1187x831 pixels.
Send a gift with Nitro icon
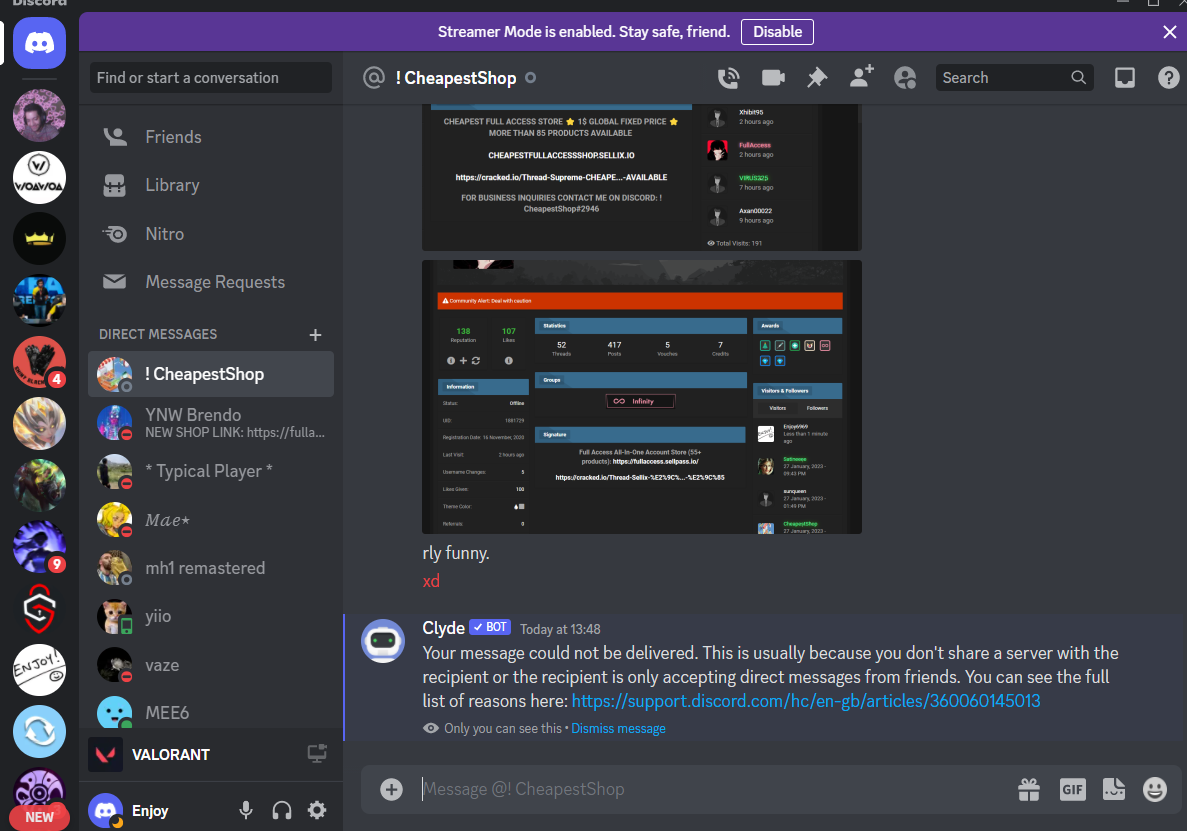1029,789
